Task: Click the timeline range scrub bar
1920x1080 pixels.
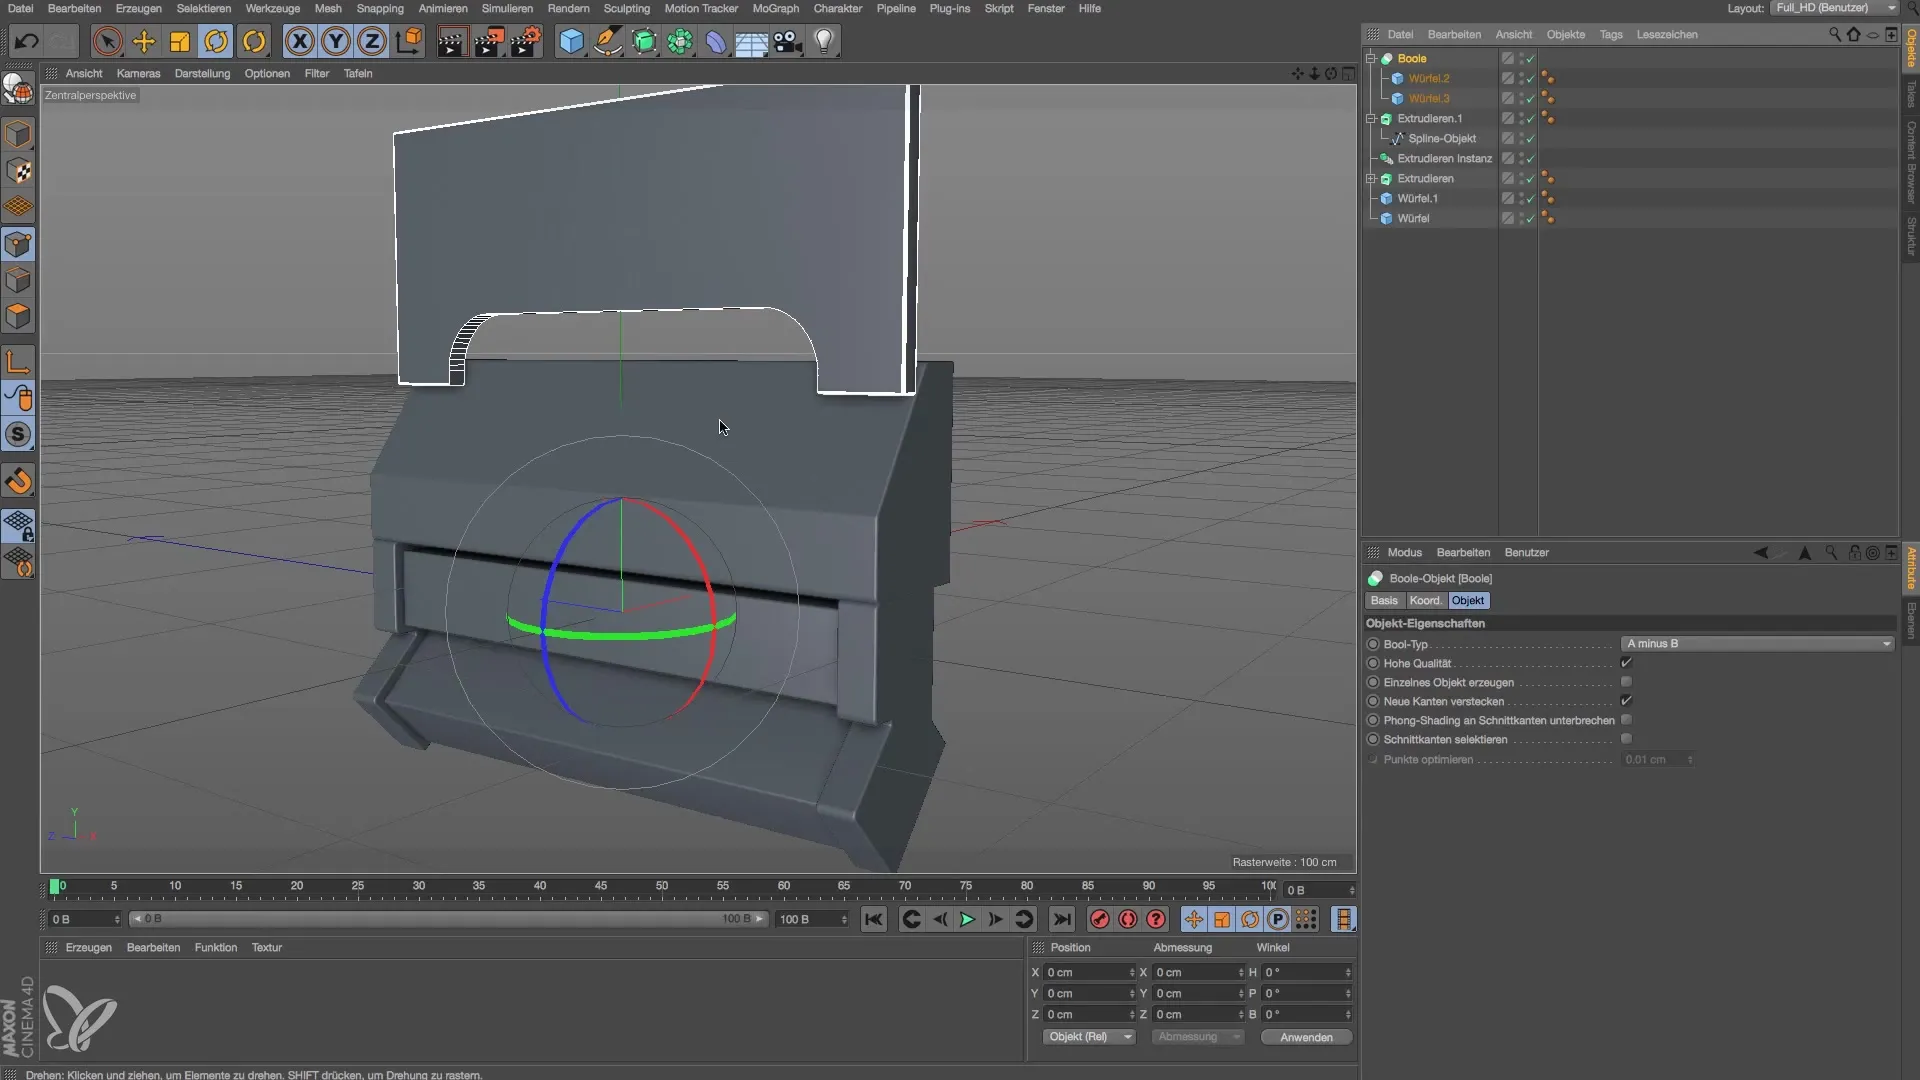Action: click(449, 919)
